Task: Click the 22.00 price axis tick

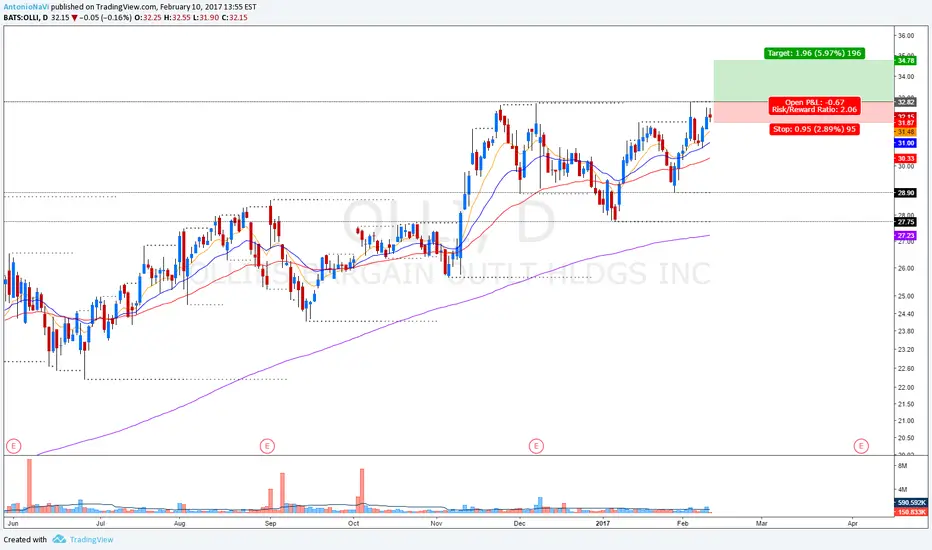Action: pyautogui.click(x=905, y=387)
